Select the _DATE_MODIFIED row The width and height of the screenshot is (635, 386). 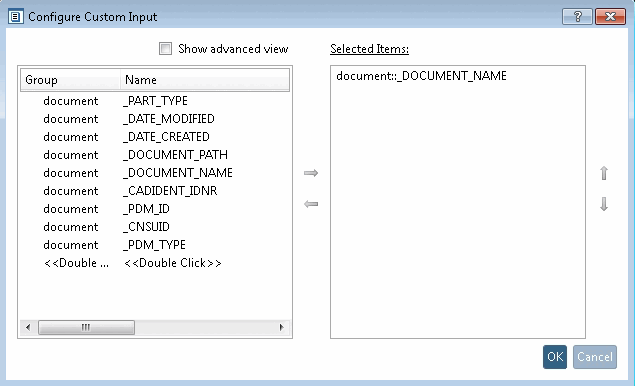[155, 119]
